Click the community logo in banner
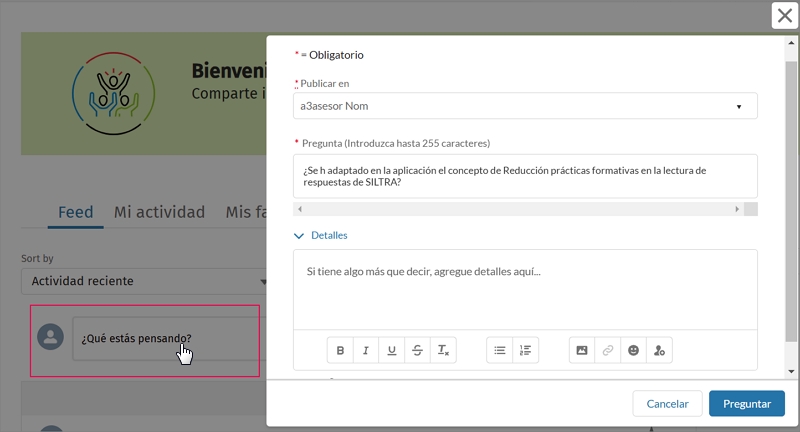This screenshot has height=432, width=800. pyautogui.click(x=113, y=93)
